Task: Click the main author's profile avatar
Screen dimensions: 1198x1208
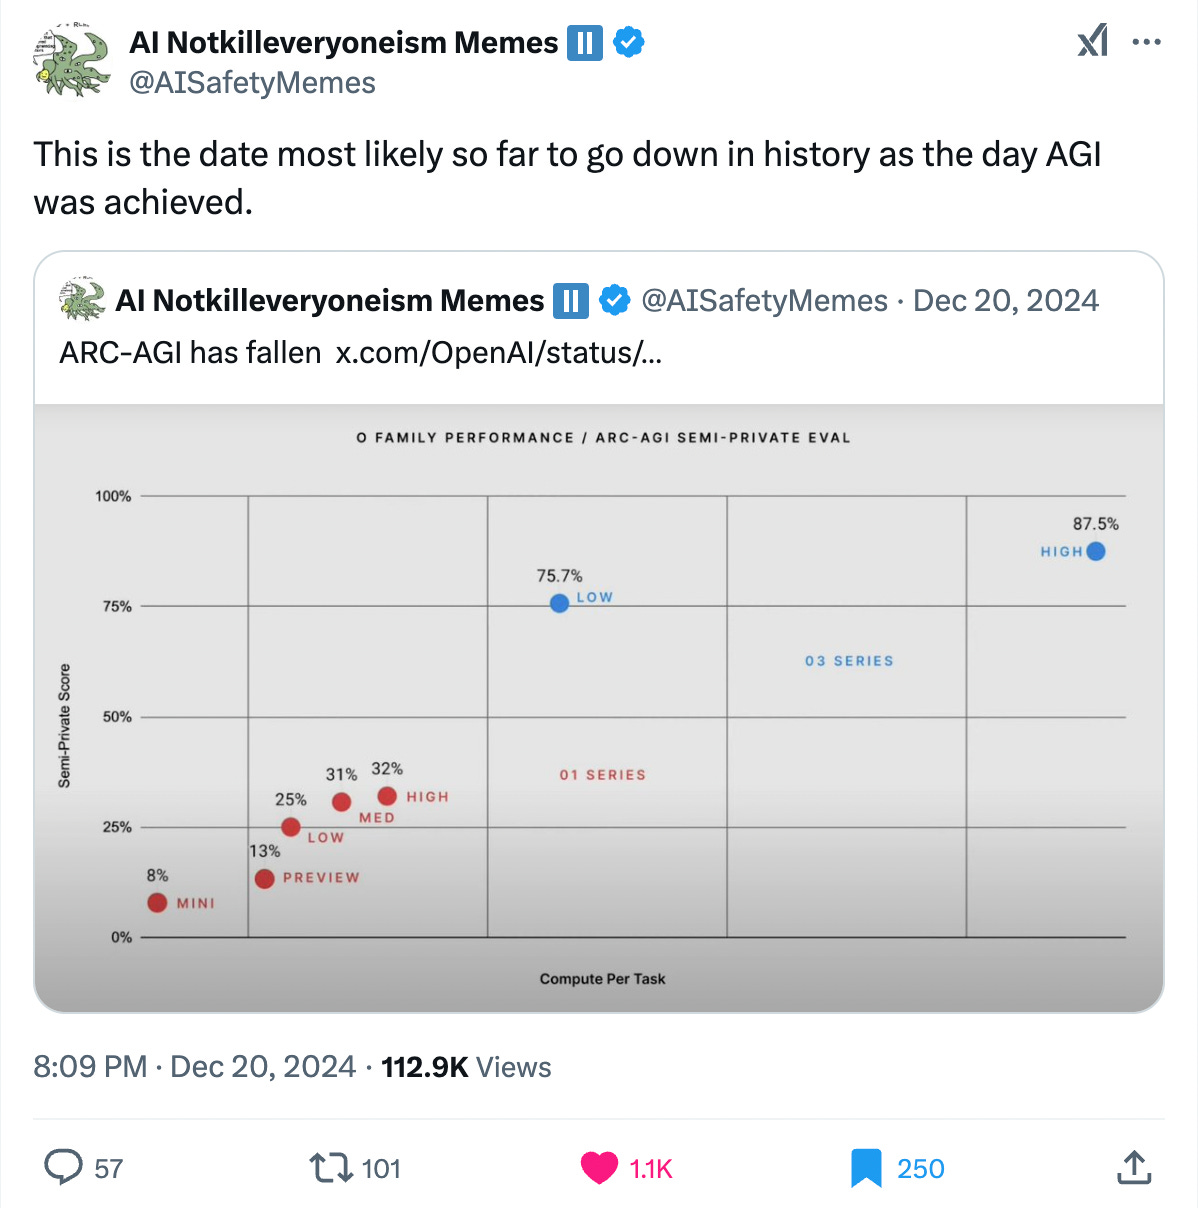Action: (x=71, y=62)
